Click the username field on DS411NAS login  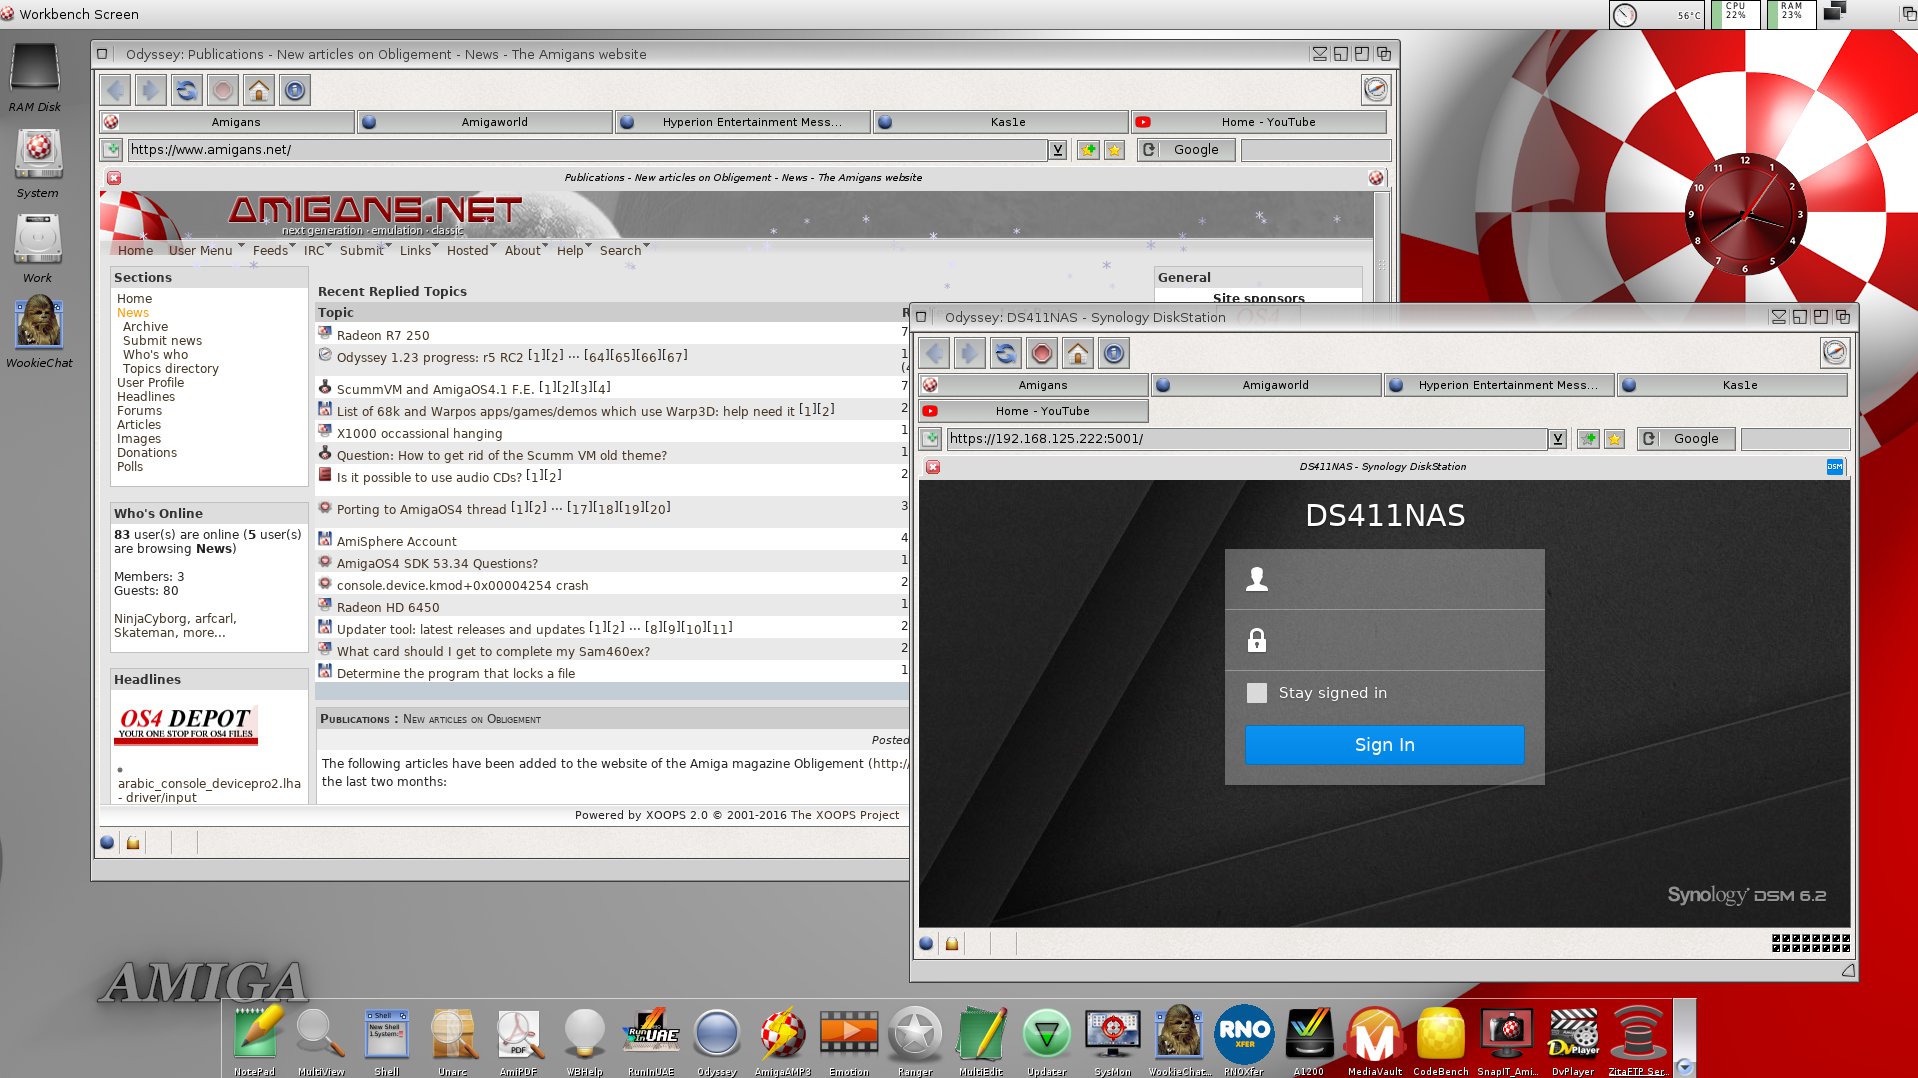click(1384, 580)
